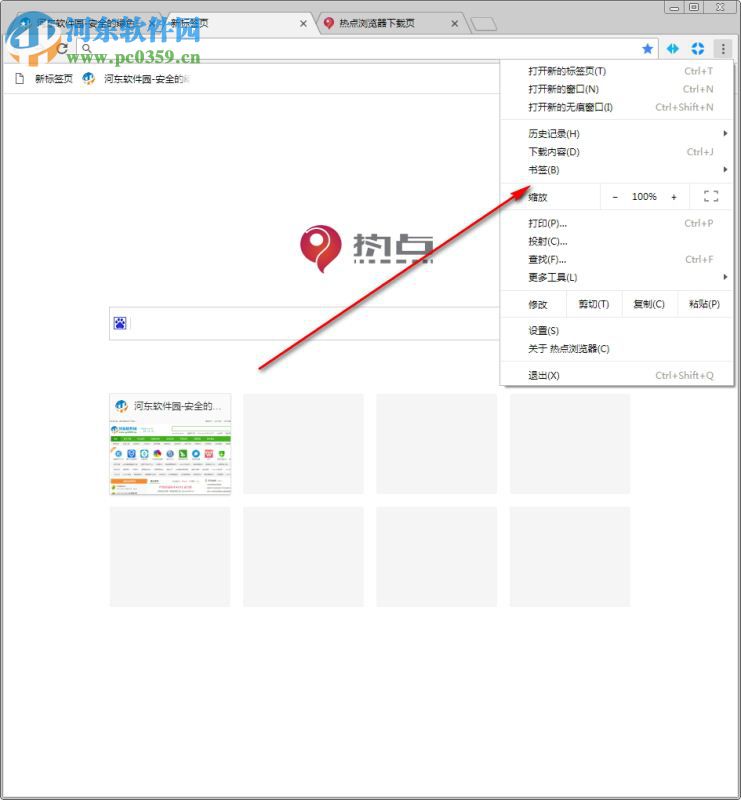Click the blue double-arrow extension icon
This screenshot has width=741, height=800.
click(673, 48)
